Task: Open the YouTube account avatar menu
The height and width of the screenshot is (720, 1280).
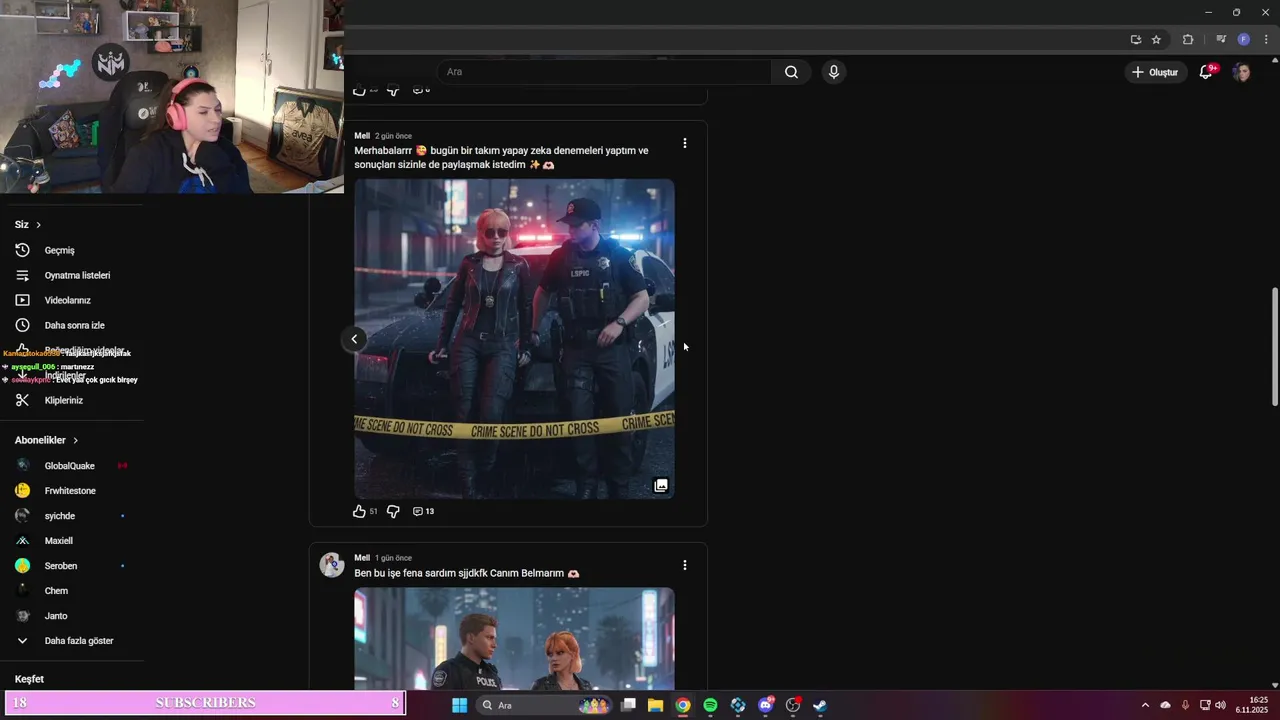Action: point(1242,72)
